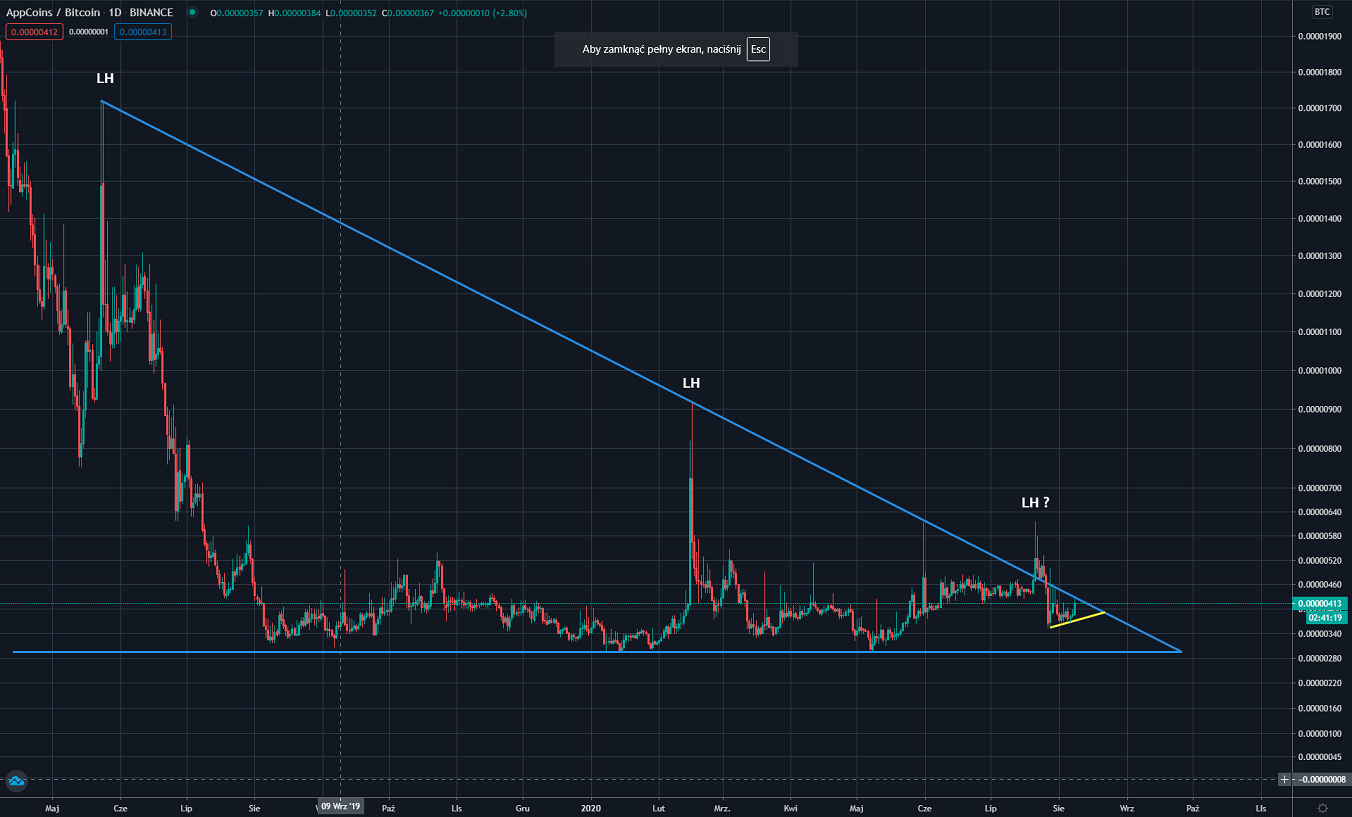The height and width of the screenshot is (817, 1352).
Task: Click the open value 0.00000357
Action: [241, 12]
